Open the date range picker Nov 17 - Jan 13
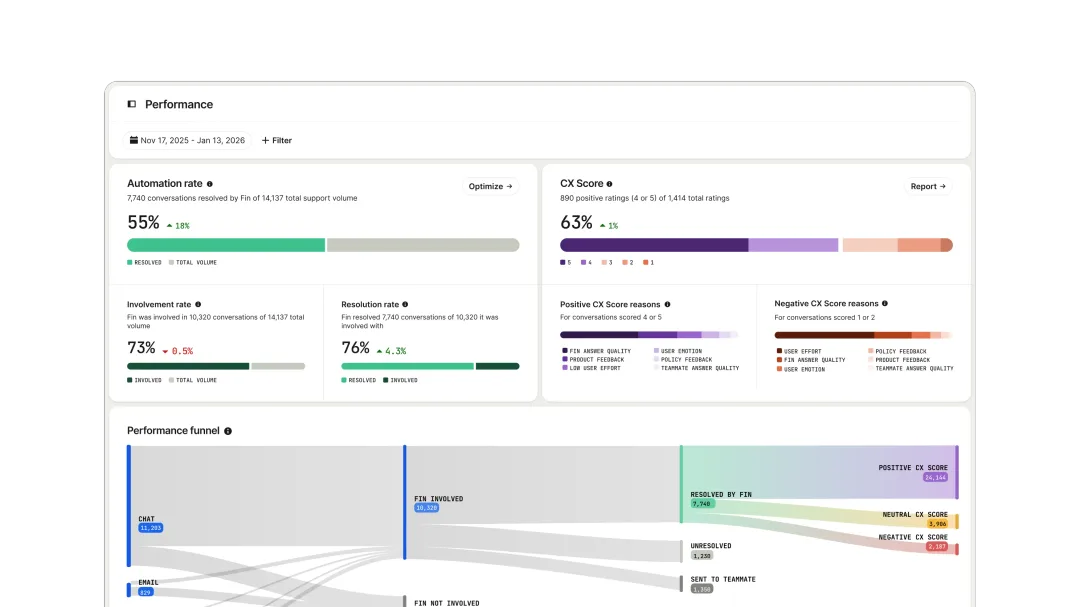This screenshot has height=607, width=1080. (187, 141)
